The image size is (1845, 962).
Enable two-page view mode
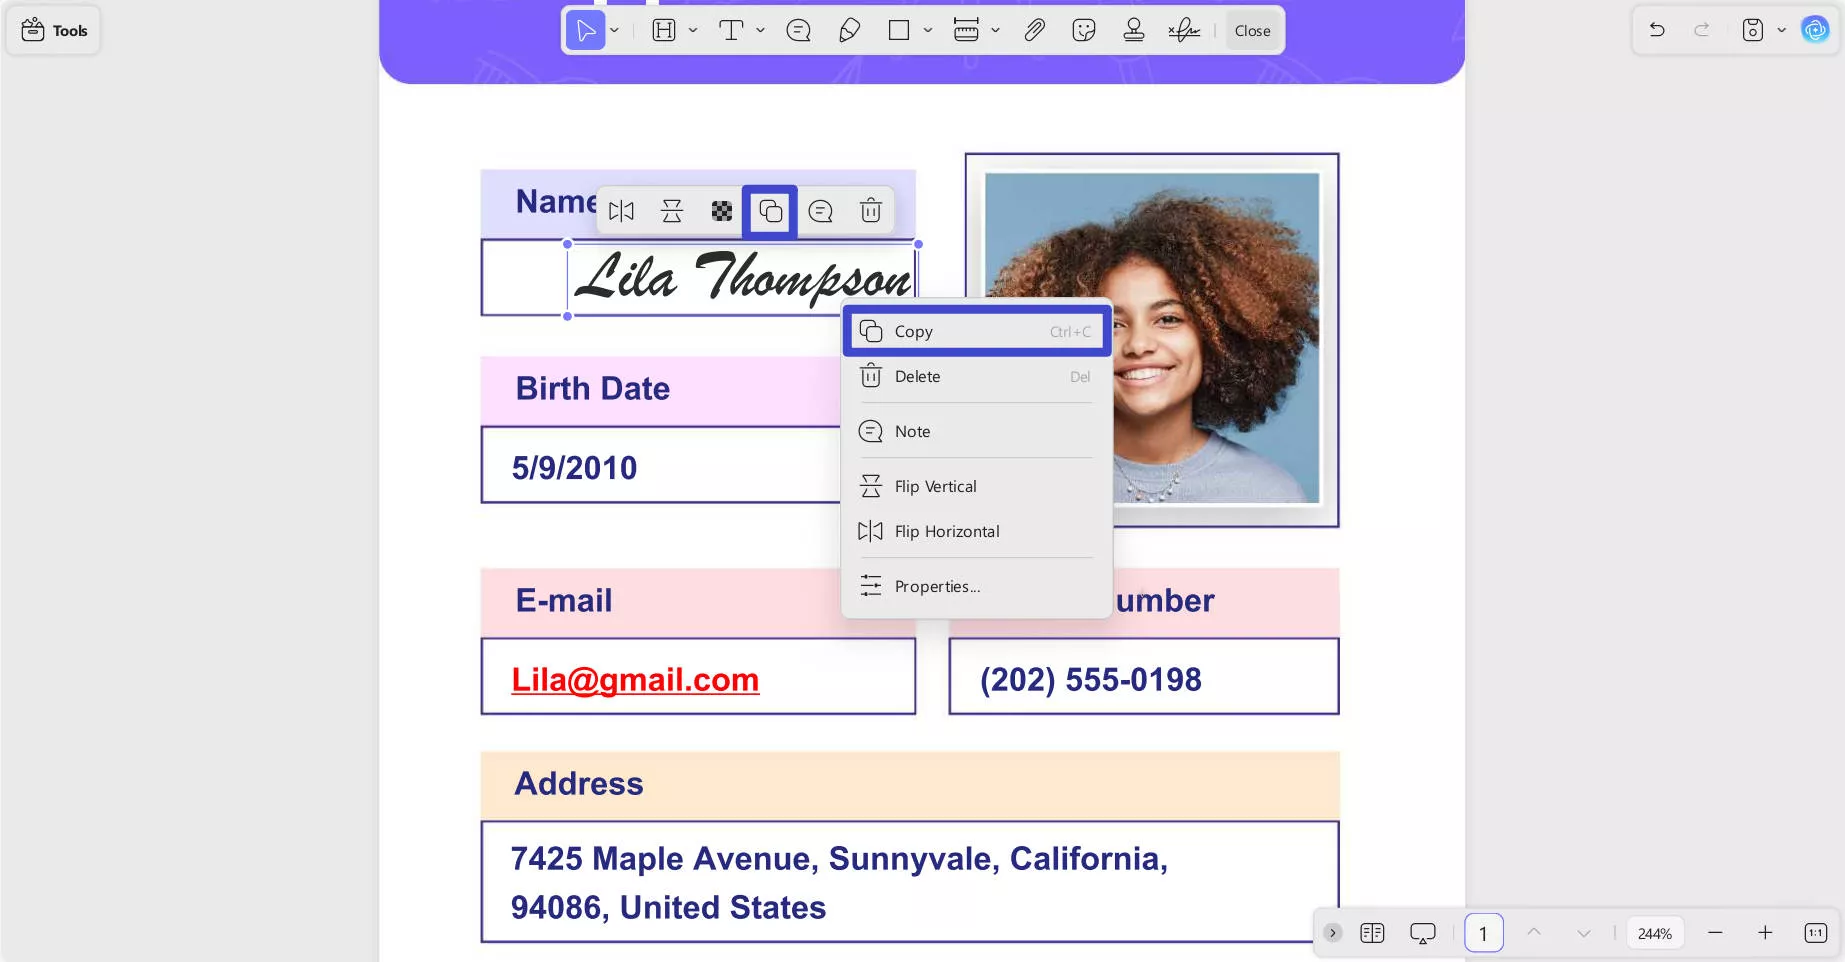tap(1372, 932)
